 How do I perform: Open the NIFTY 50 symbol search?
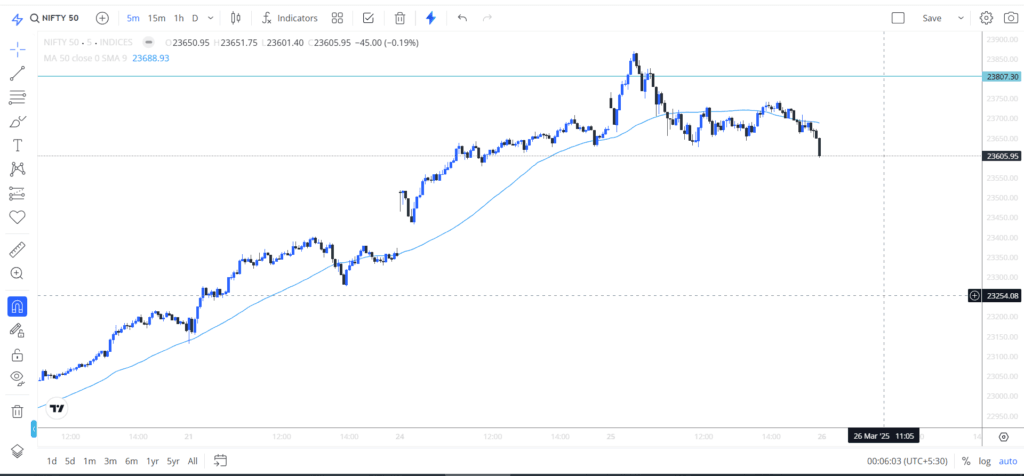(54, 18)
